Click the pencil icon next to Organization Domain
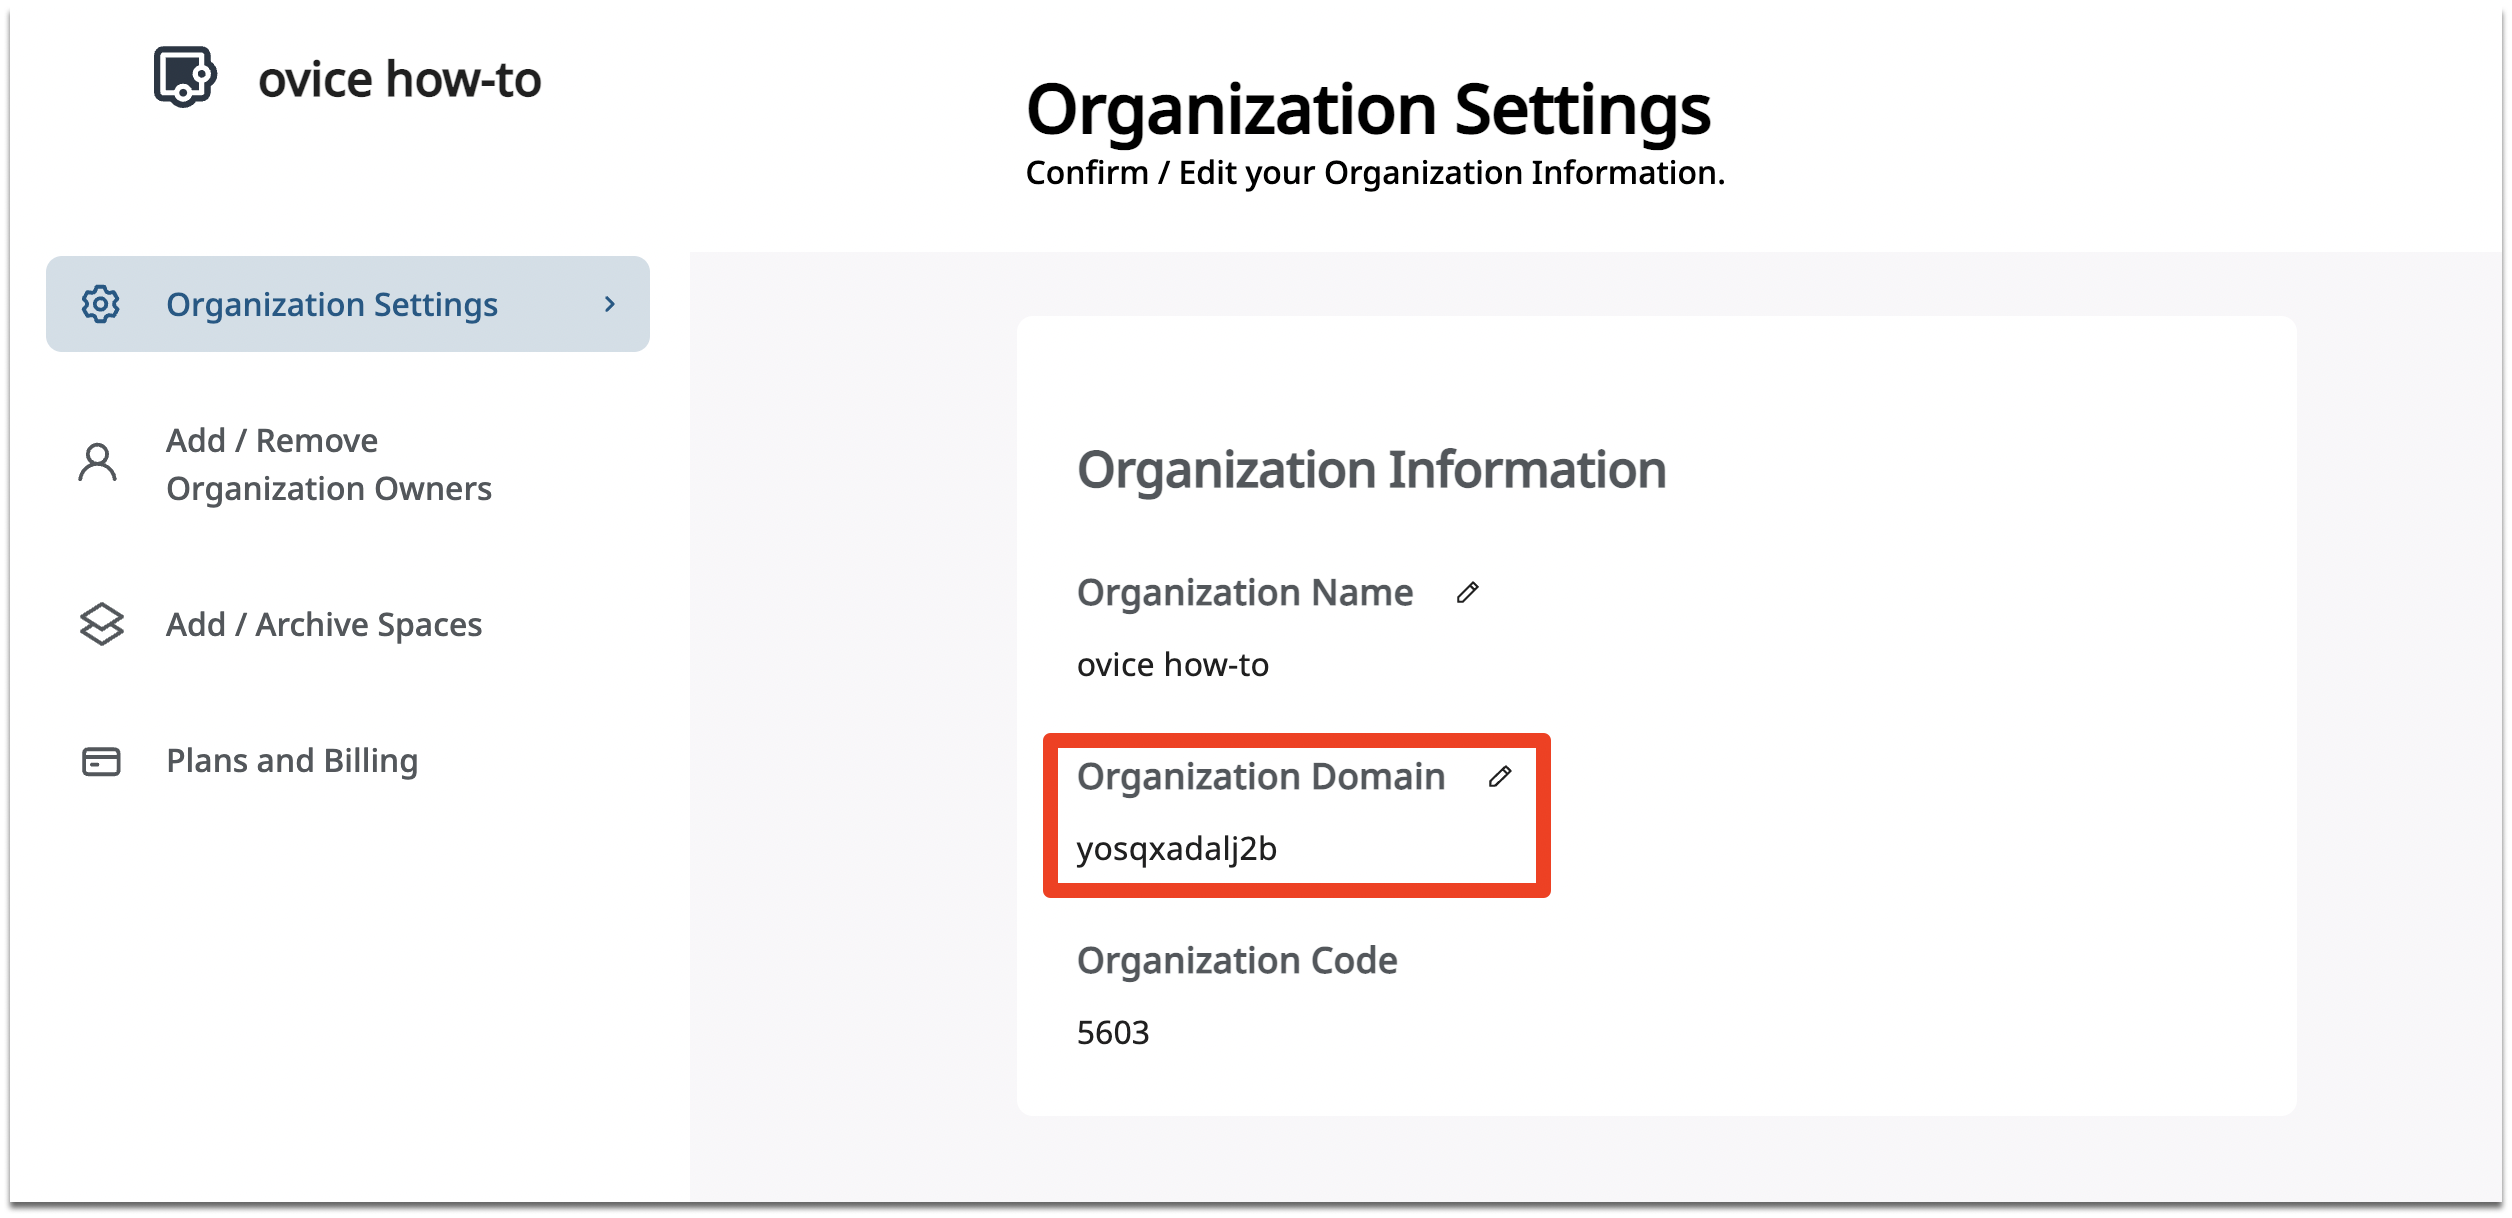 point(1500,777)
